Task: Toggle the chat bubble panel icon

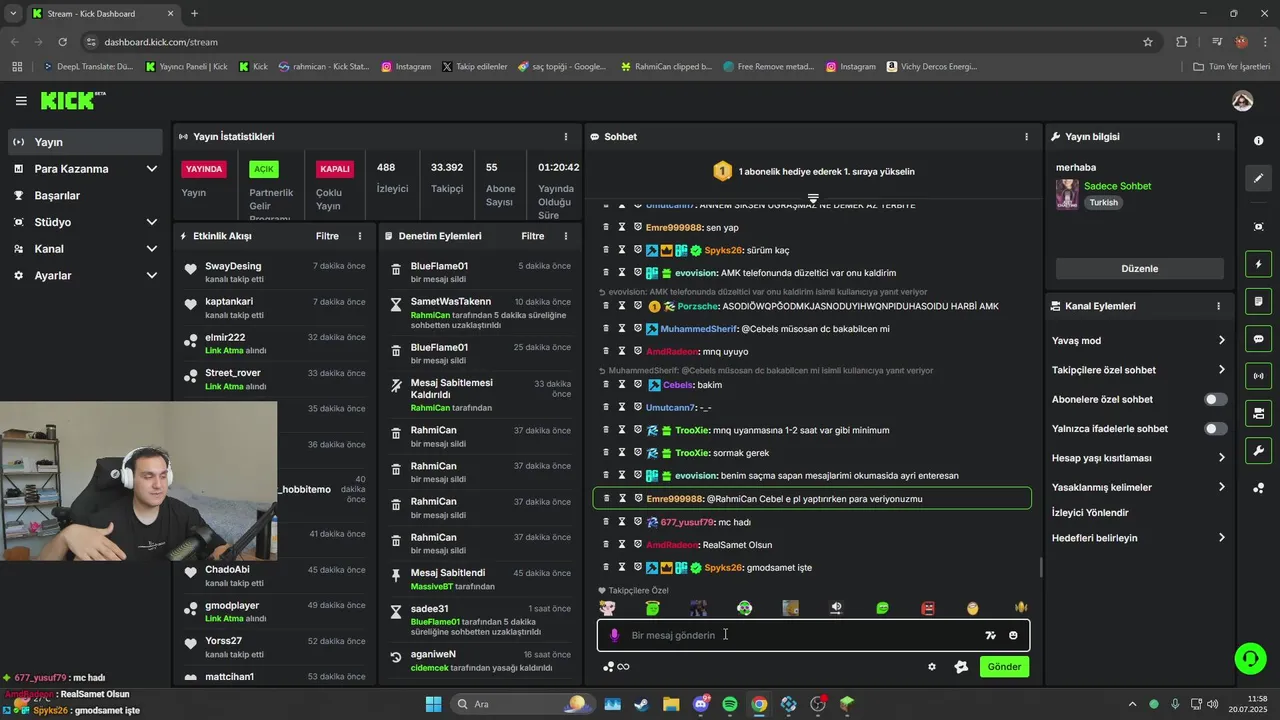Action: [x=1258, y=339]
